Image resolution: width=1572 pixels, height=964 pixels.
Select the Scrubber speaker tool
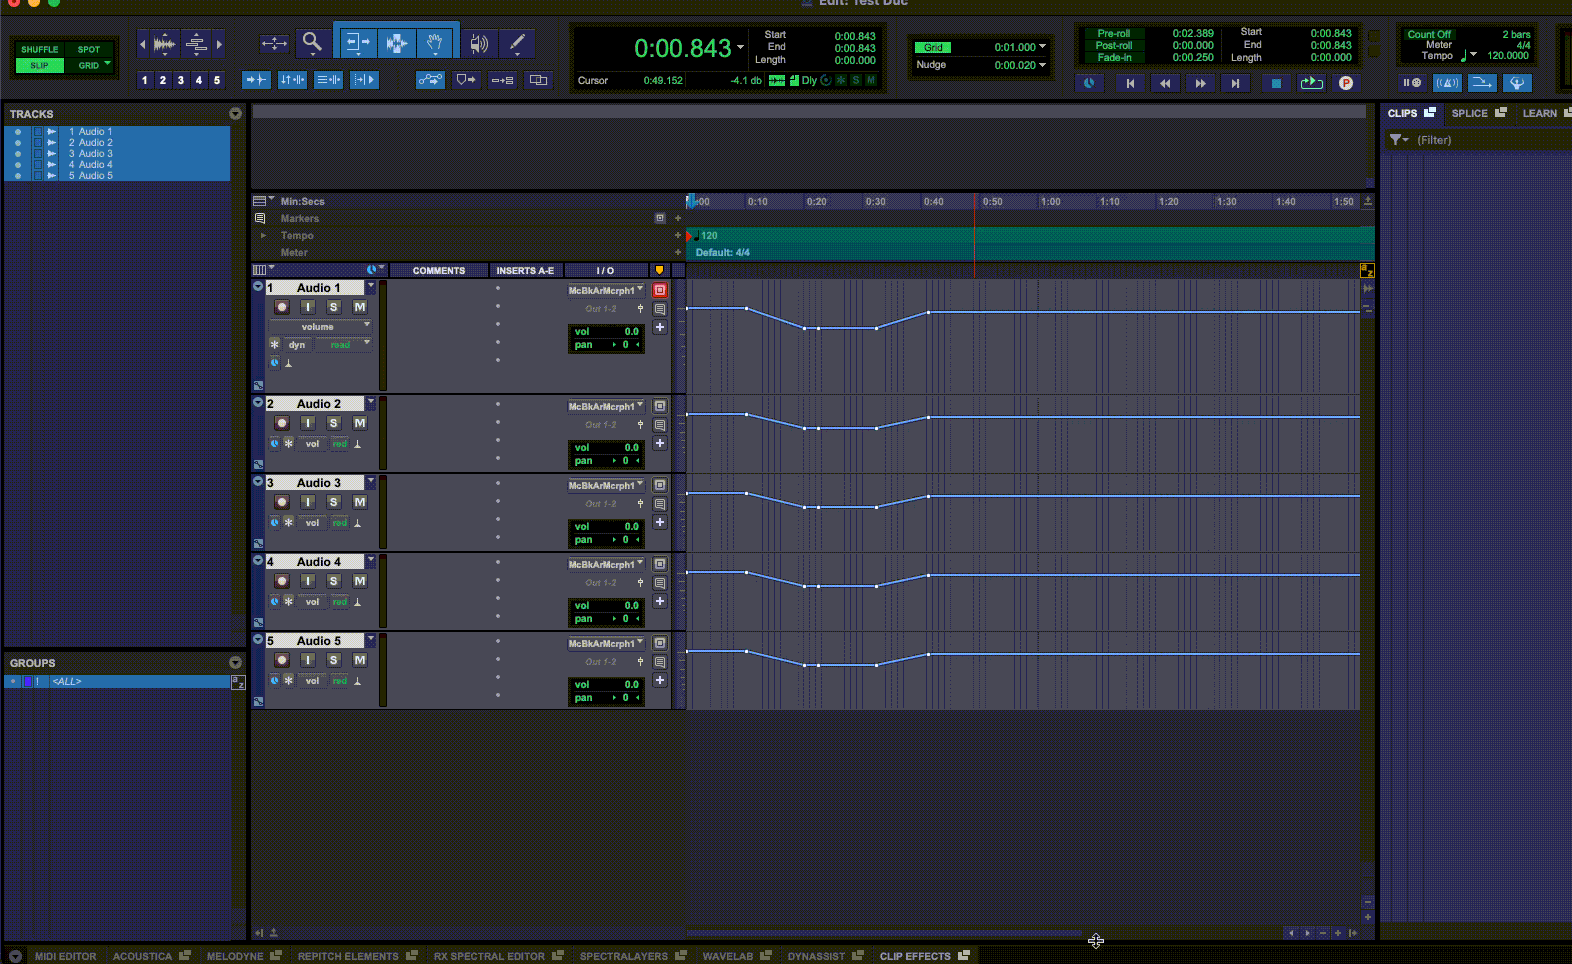click(x=480, y=43)
